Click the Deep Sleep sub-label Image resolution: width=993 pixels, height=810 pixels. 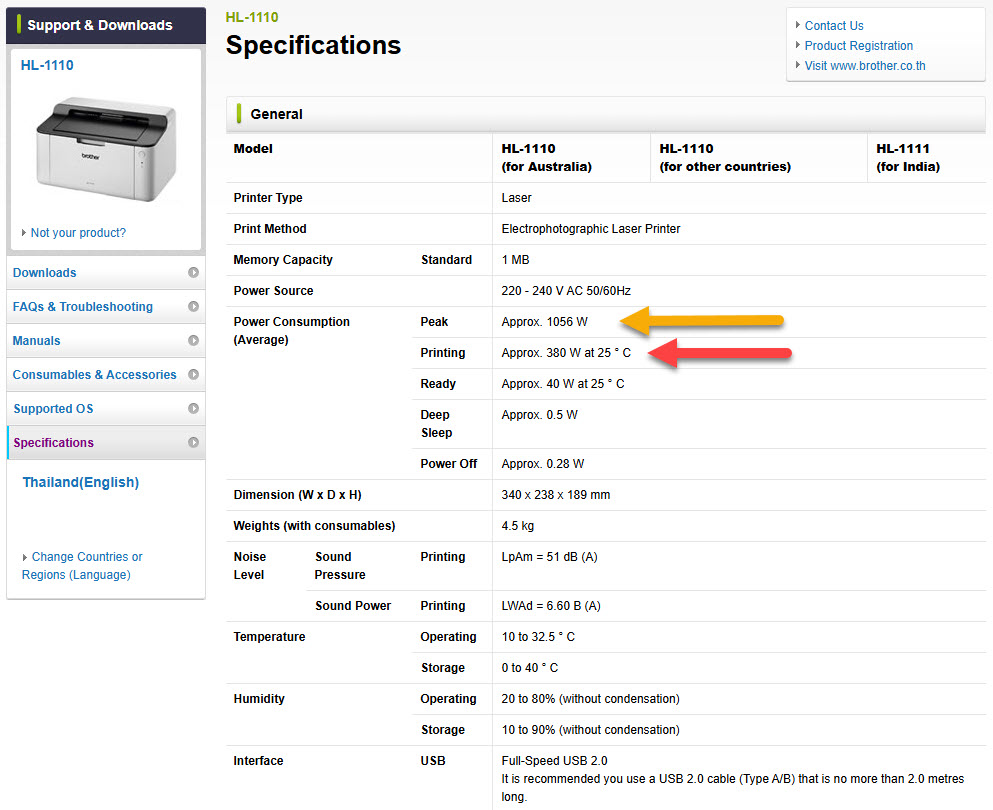click(x=436, y=424)
